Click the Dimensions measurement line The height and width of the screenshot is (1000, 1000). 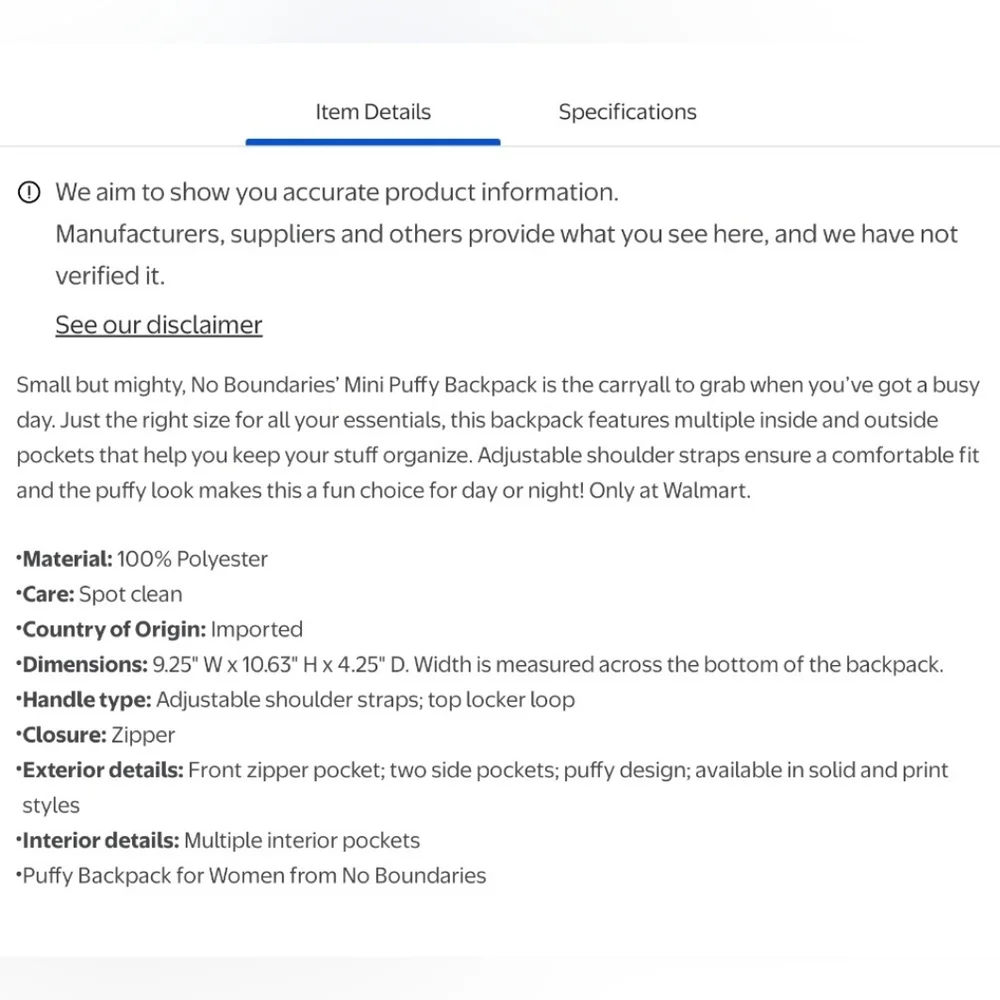click(x=480, y=665)
